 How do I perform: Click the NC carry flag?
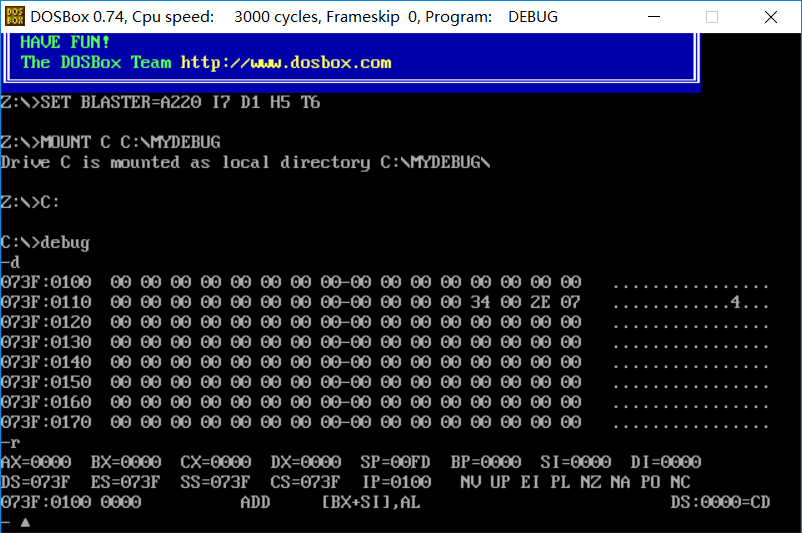pyautogui.click(x=681, y=482)
